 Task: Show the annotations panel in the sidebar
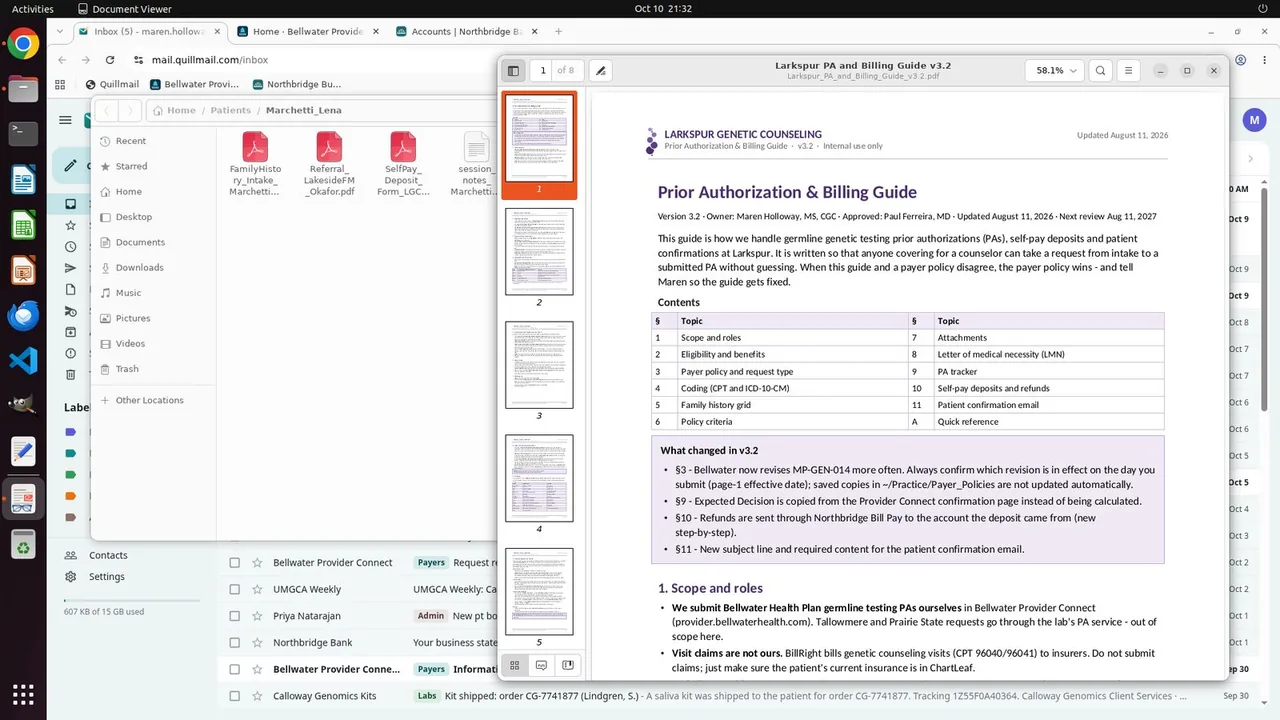tap(541, 665)
